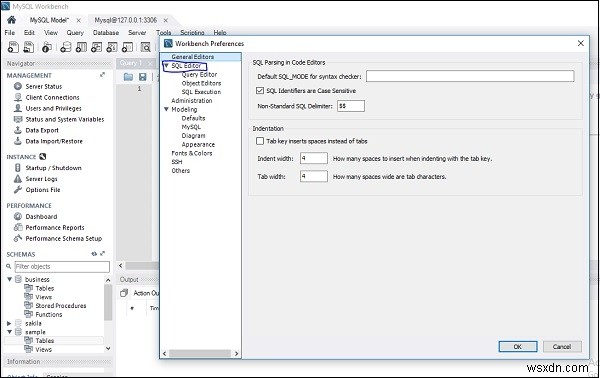Open the File menu
This screenshot has height=378, width=600.
[10, 33]
